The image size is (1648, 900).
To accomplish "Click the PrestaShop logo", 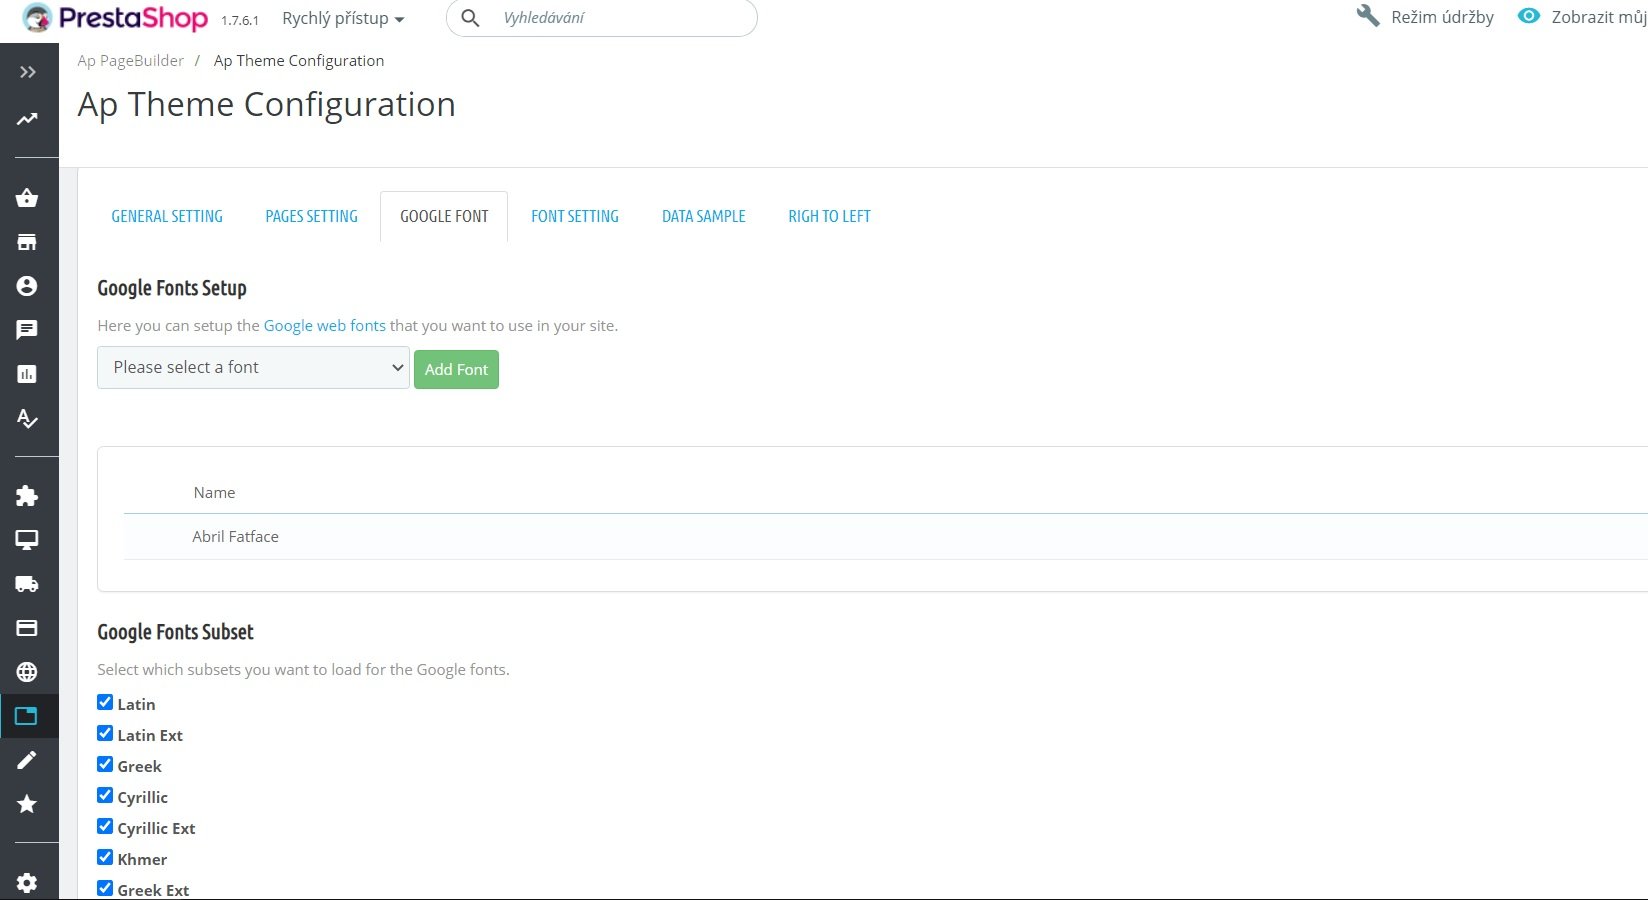I will 115,18.
